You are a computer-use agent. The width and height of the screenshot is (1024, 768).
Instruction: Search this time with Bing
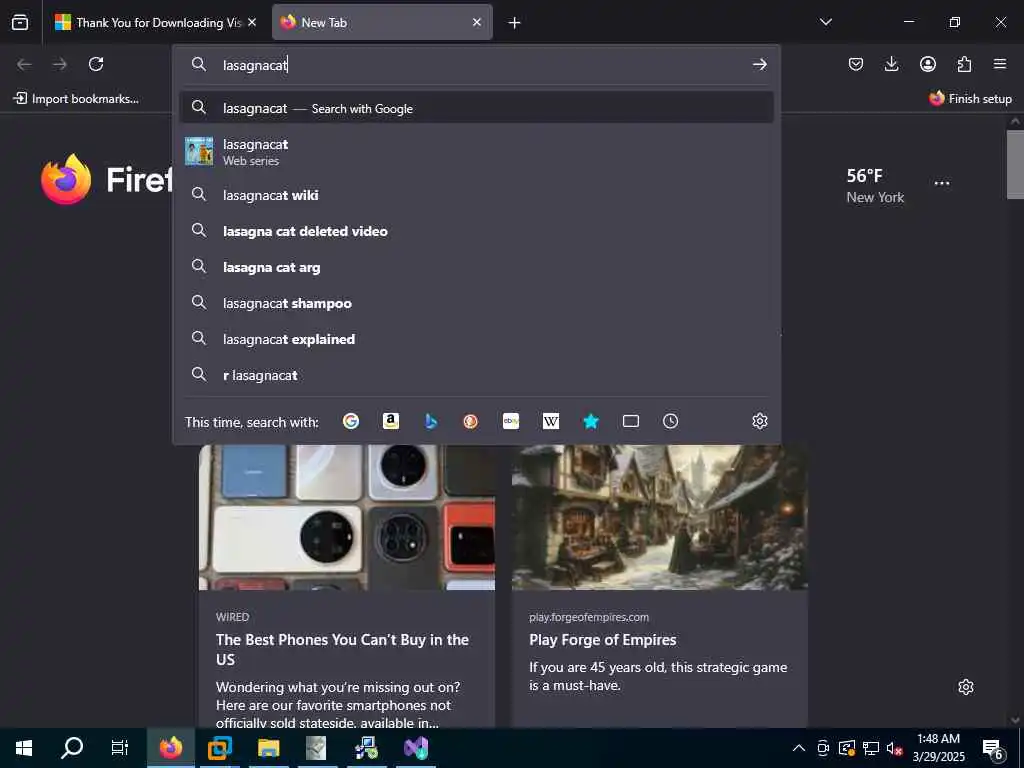click(x=430, y=421)
